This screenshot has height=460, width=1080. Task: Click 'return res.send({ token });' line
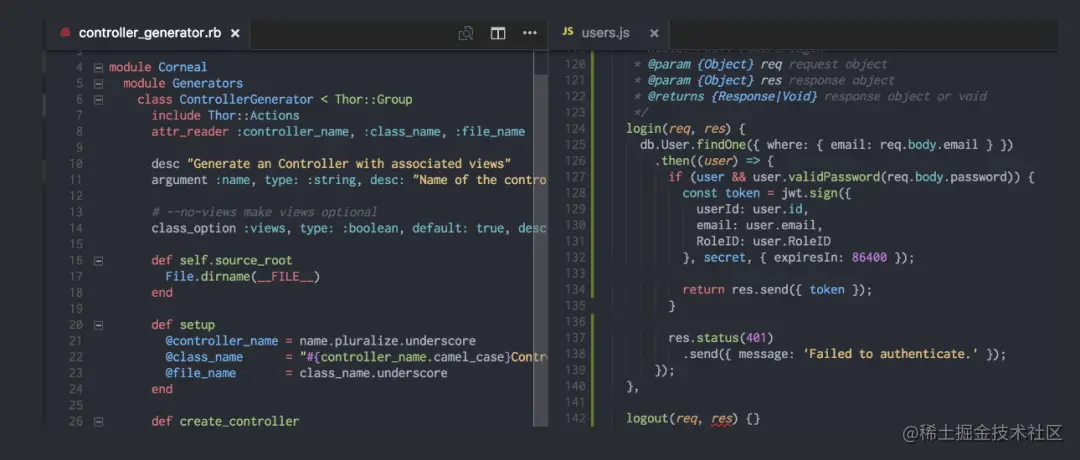pyautogui.click(x=778, y=290)
